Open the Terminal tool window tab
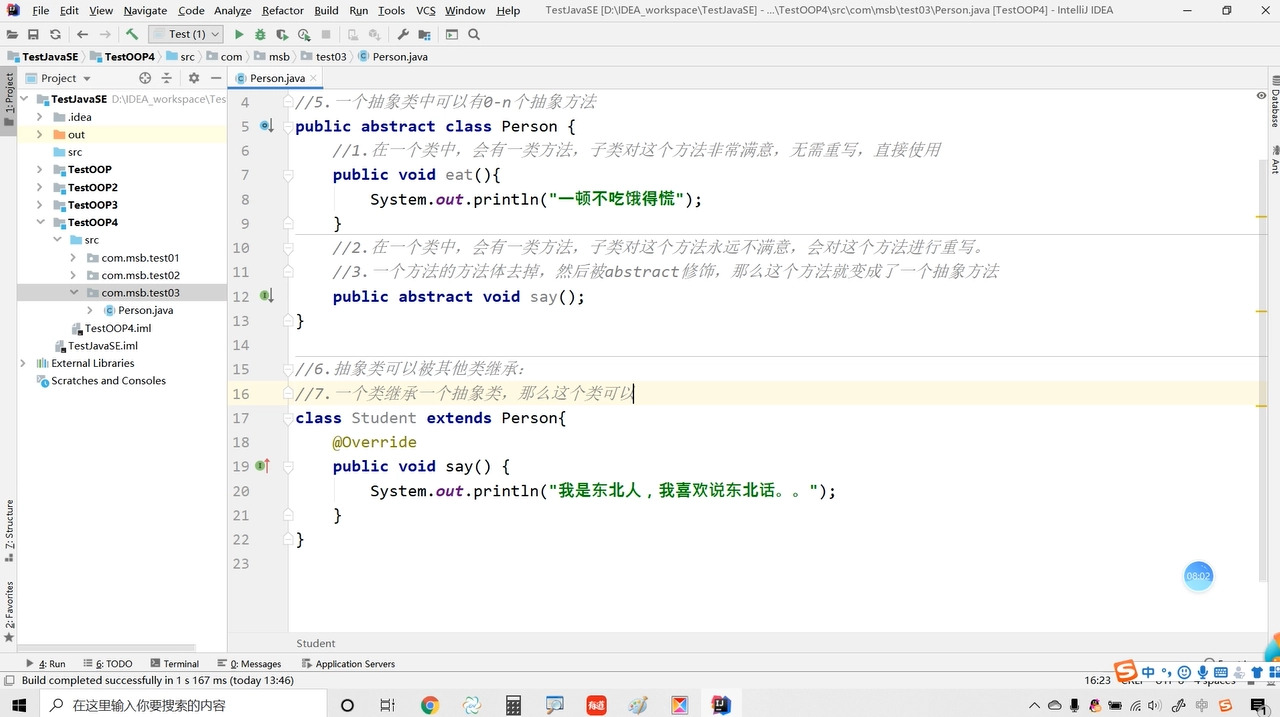The image size is (1280, 717). (x=174, y=664)
